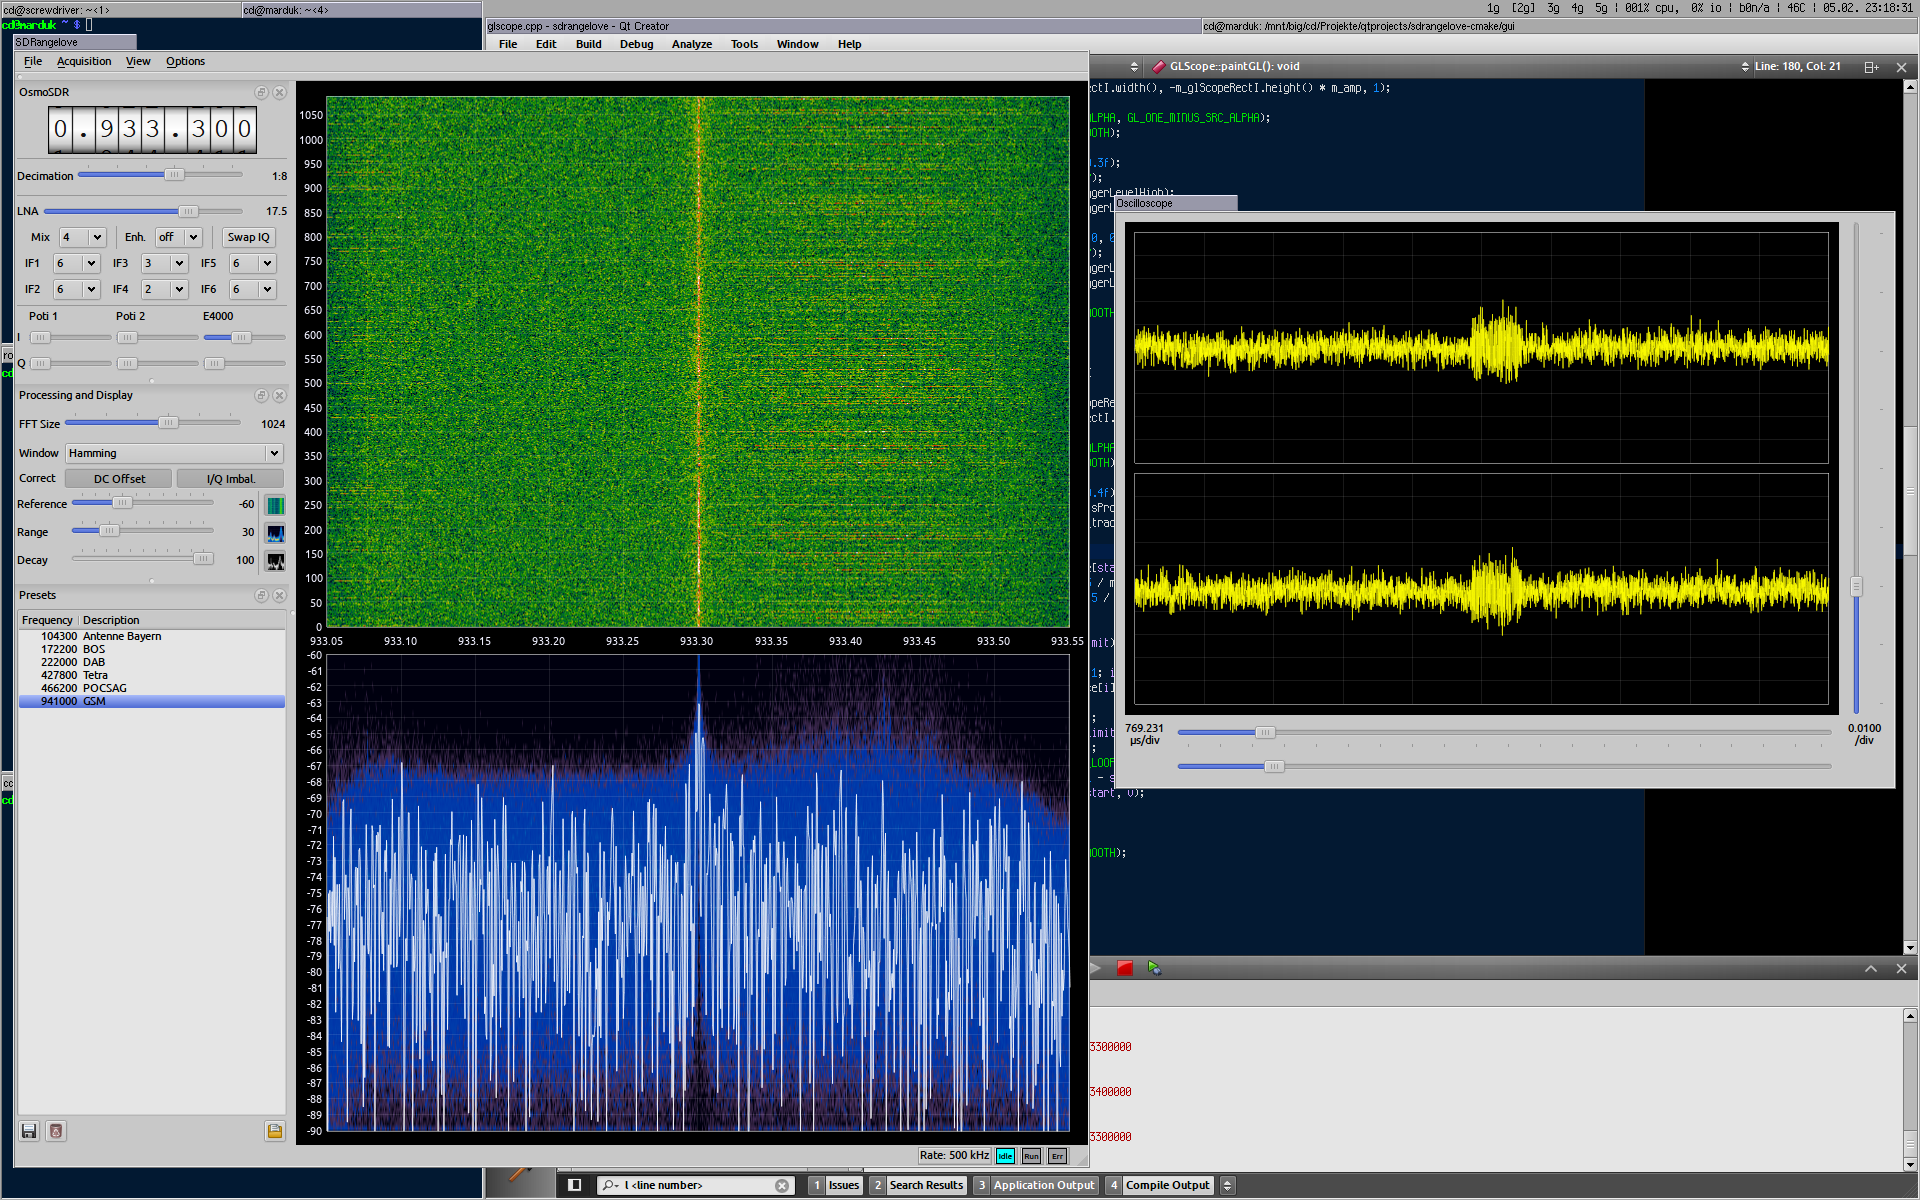Float the Processing and Display panel
This screenshot has width=1920, height=1200.
tap(262, 395)
